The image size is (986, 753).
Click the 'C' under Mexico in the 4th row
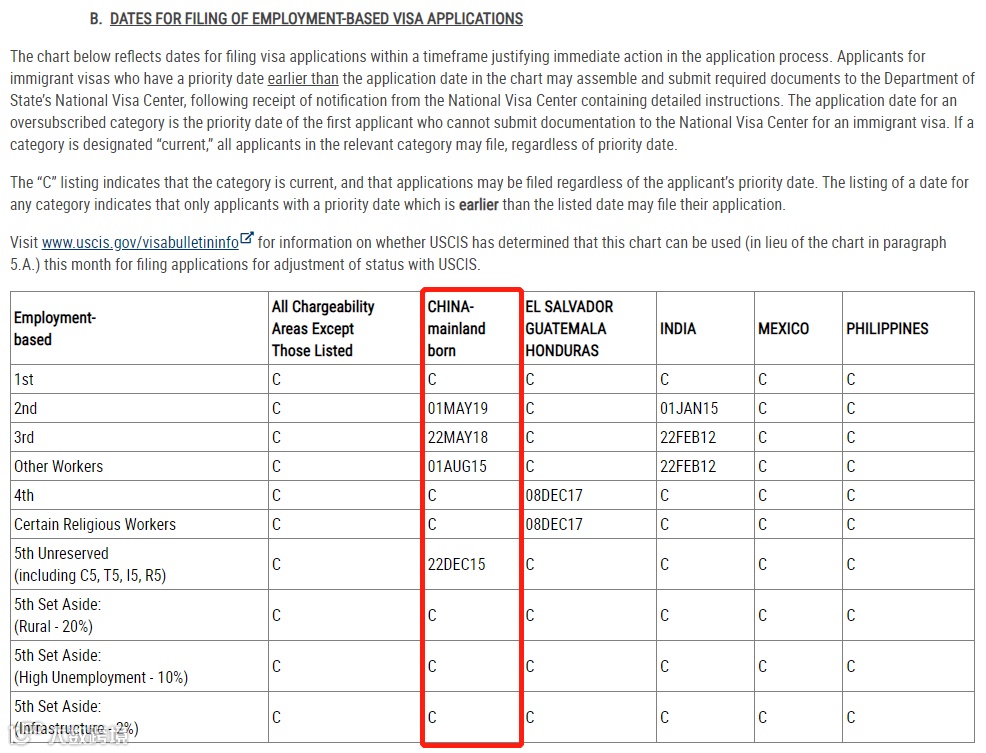tap(763, 495)
